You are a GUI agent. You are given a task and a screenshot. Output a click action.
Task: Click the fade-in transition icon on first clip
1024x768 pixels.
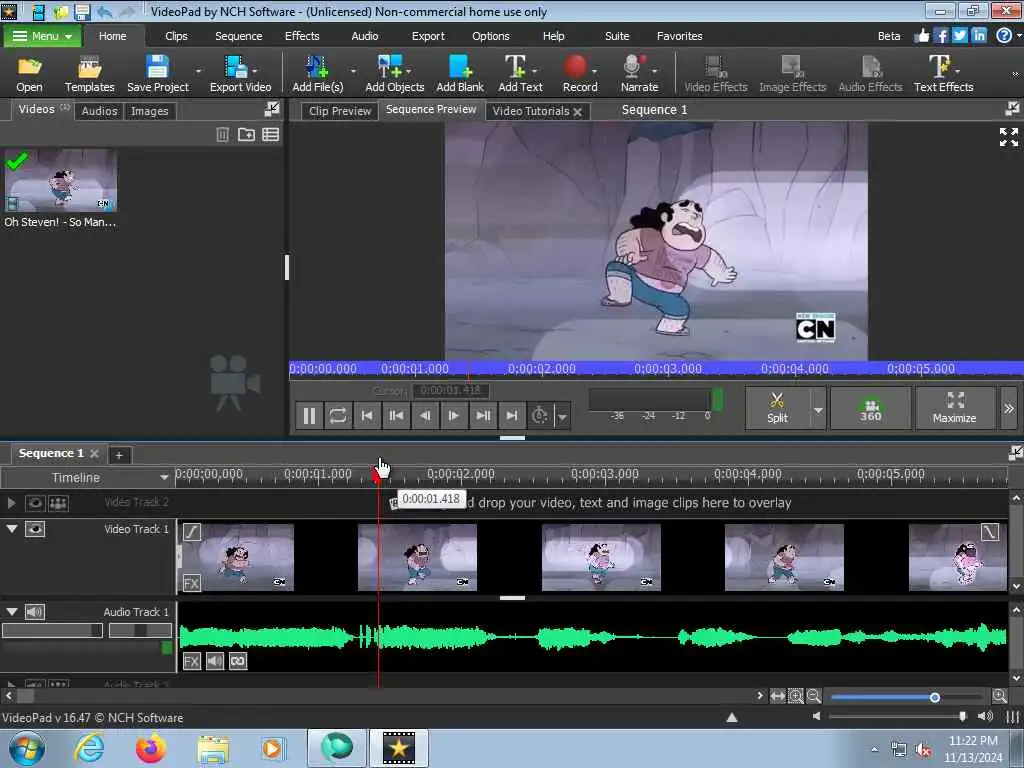click(x=191, y=532)
